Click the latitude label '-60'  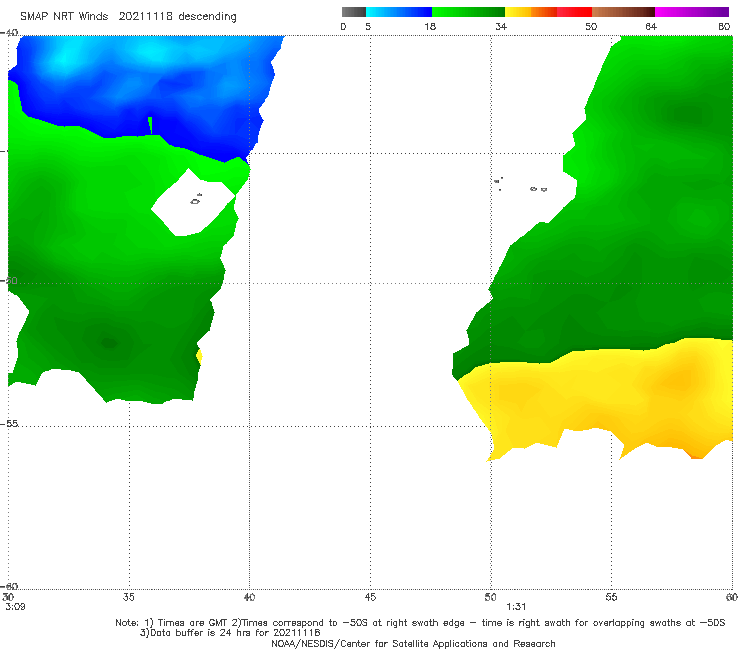(x=9, y=586)
